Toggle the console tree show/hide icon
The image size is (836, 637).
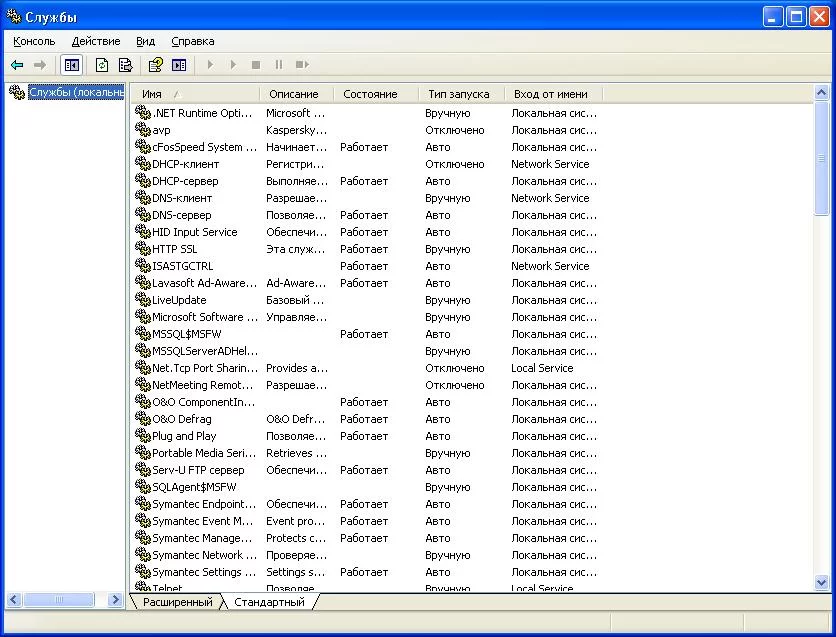point(71,65)
